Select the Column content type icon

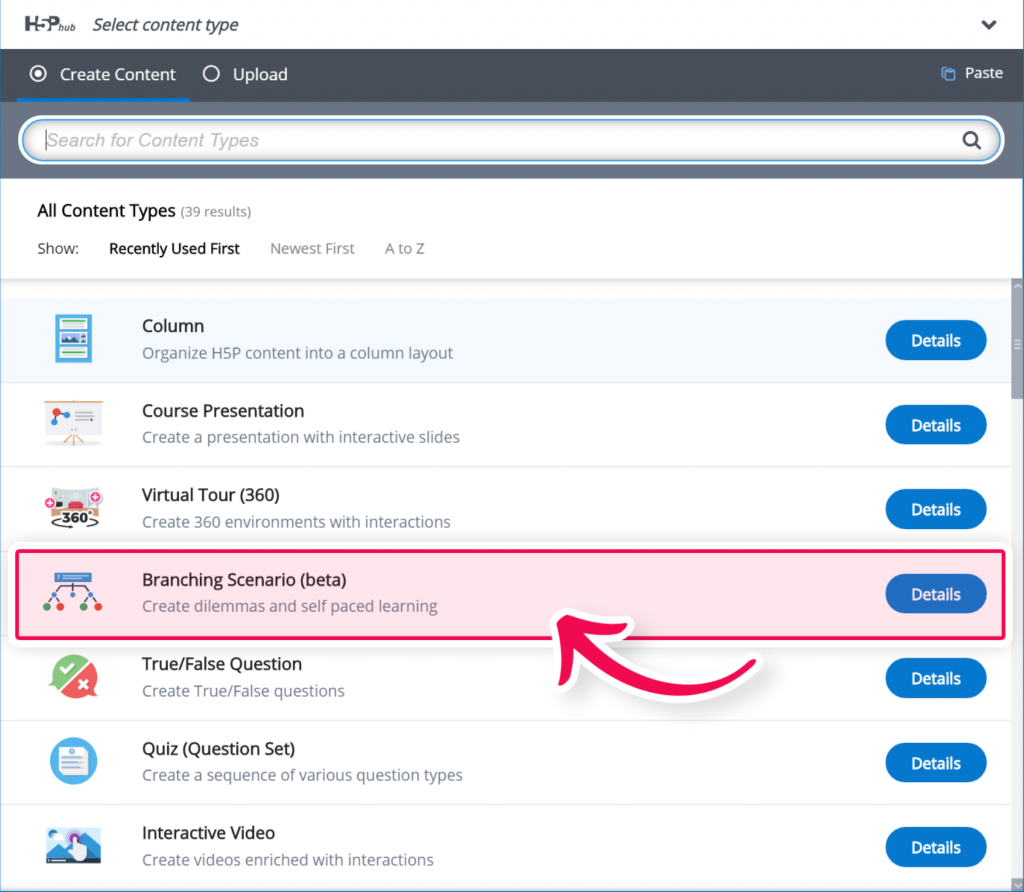73,338
